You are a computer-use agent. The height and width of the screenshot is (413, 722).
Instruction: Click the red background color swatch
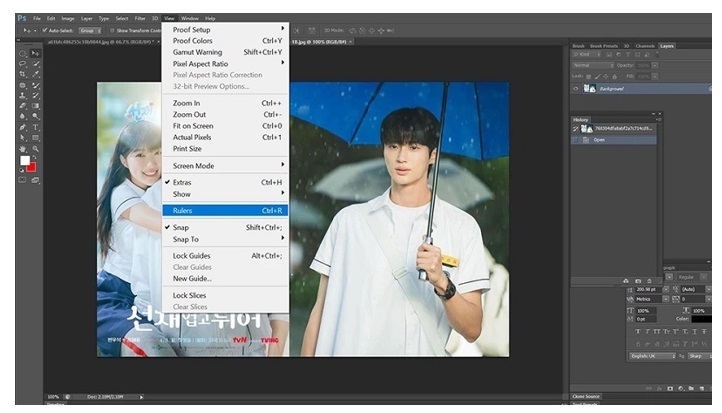pyautogui.click(x=31, y=165)
